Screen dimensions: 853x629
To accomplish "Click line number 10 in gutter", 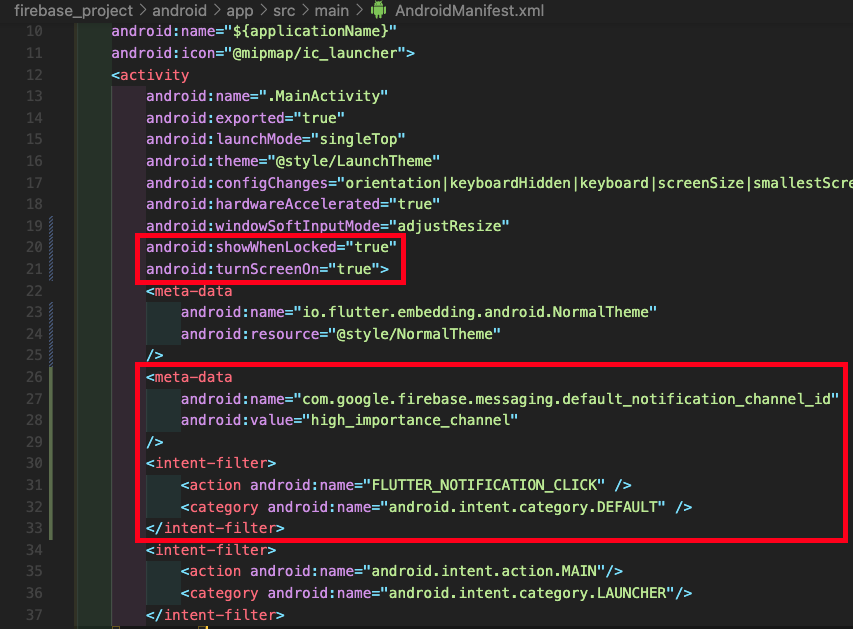I will (x=34, y=31).
